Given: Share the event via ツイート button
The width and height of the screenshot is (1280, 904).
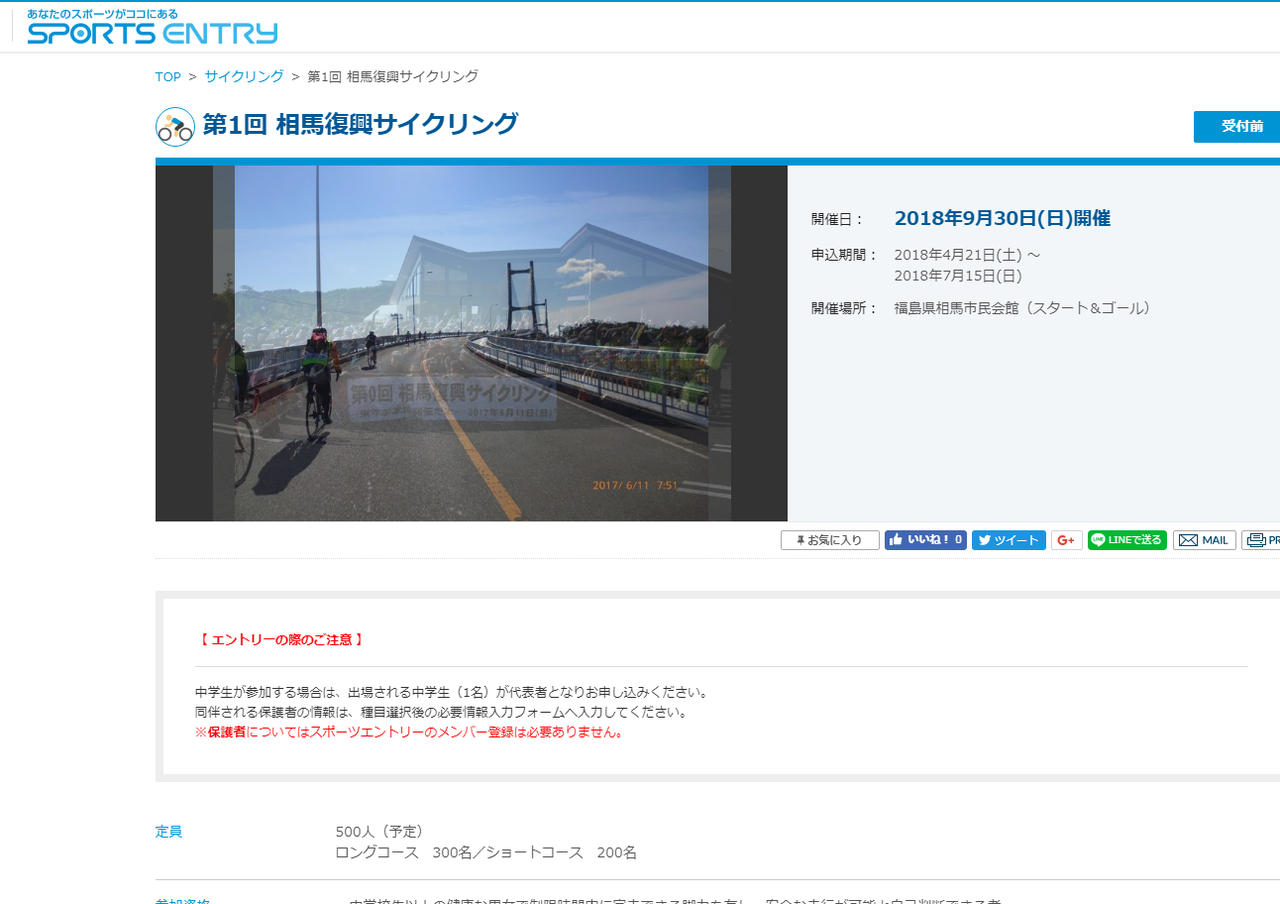Looking at the screenshot, I should (x=1008, y=540).
